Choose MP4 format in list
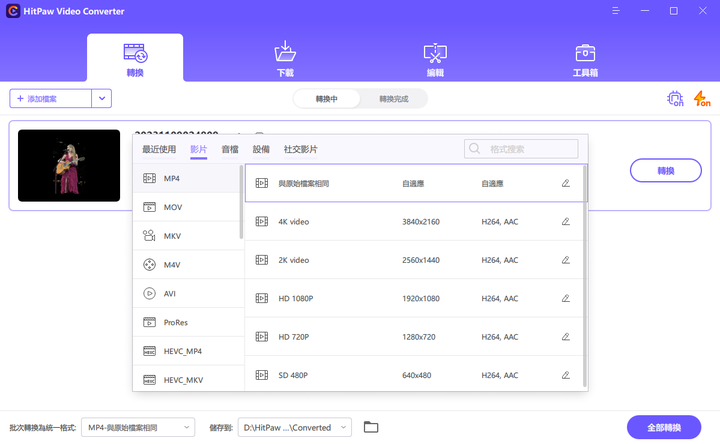 [186, 178]
